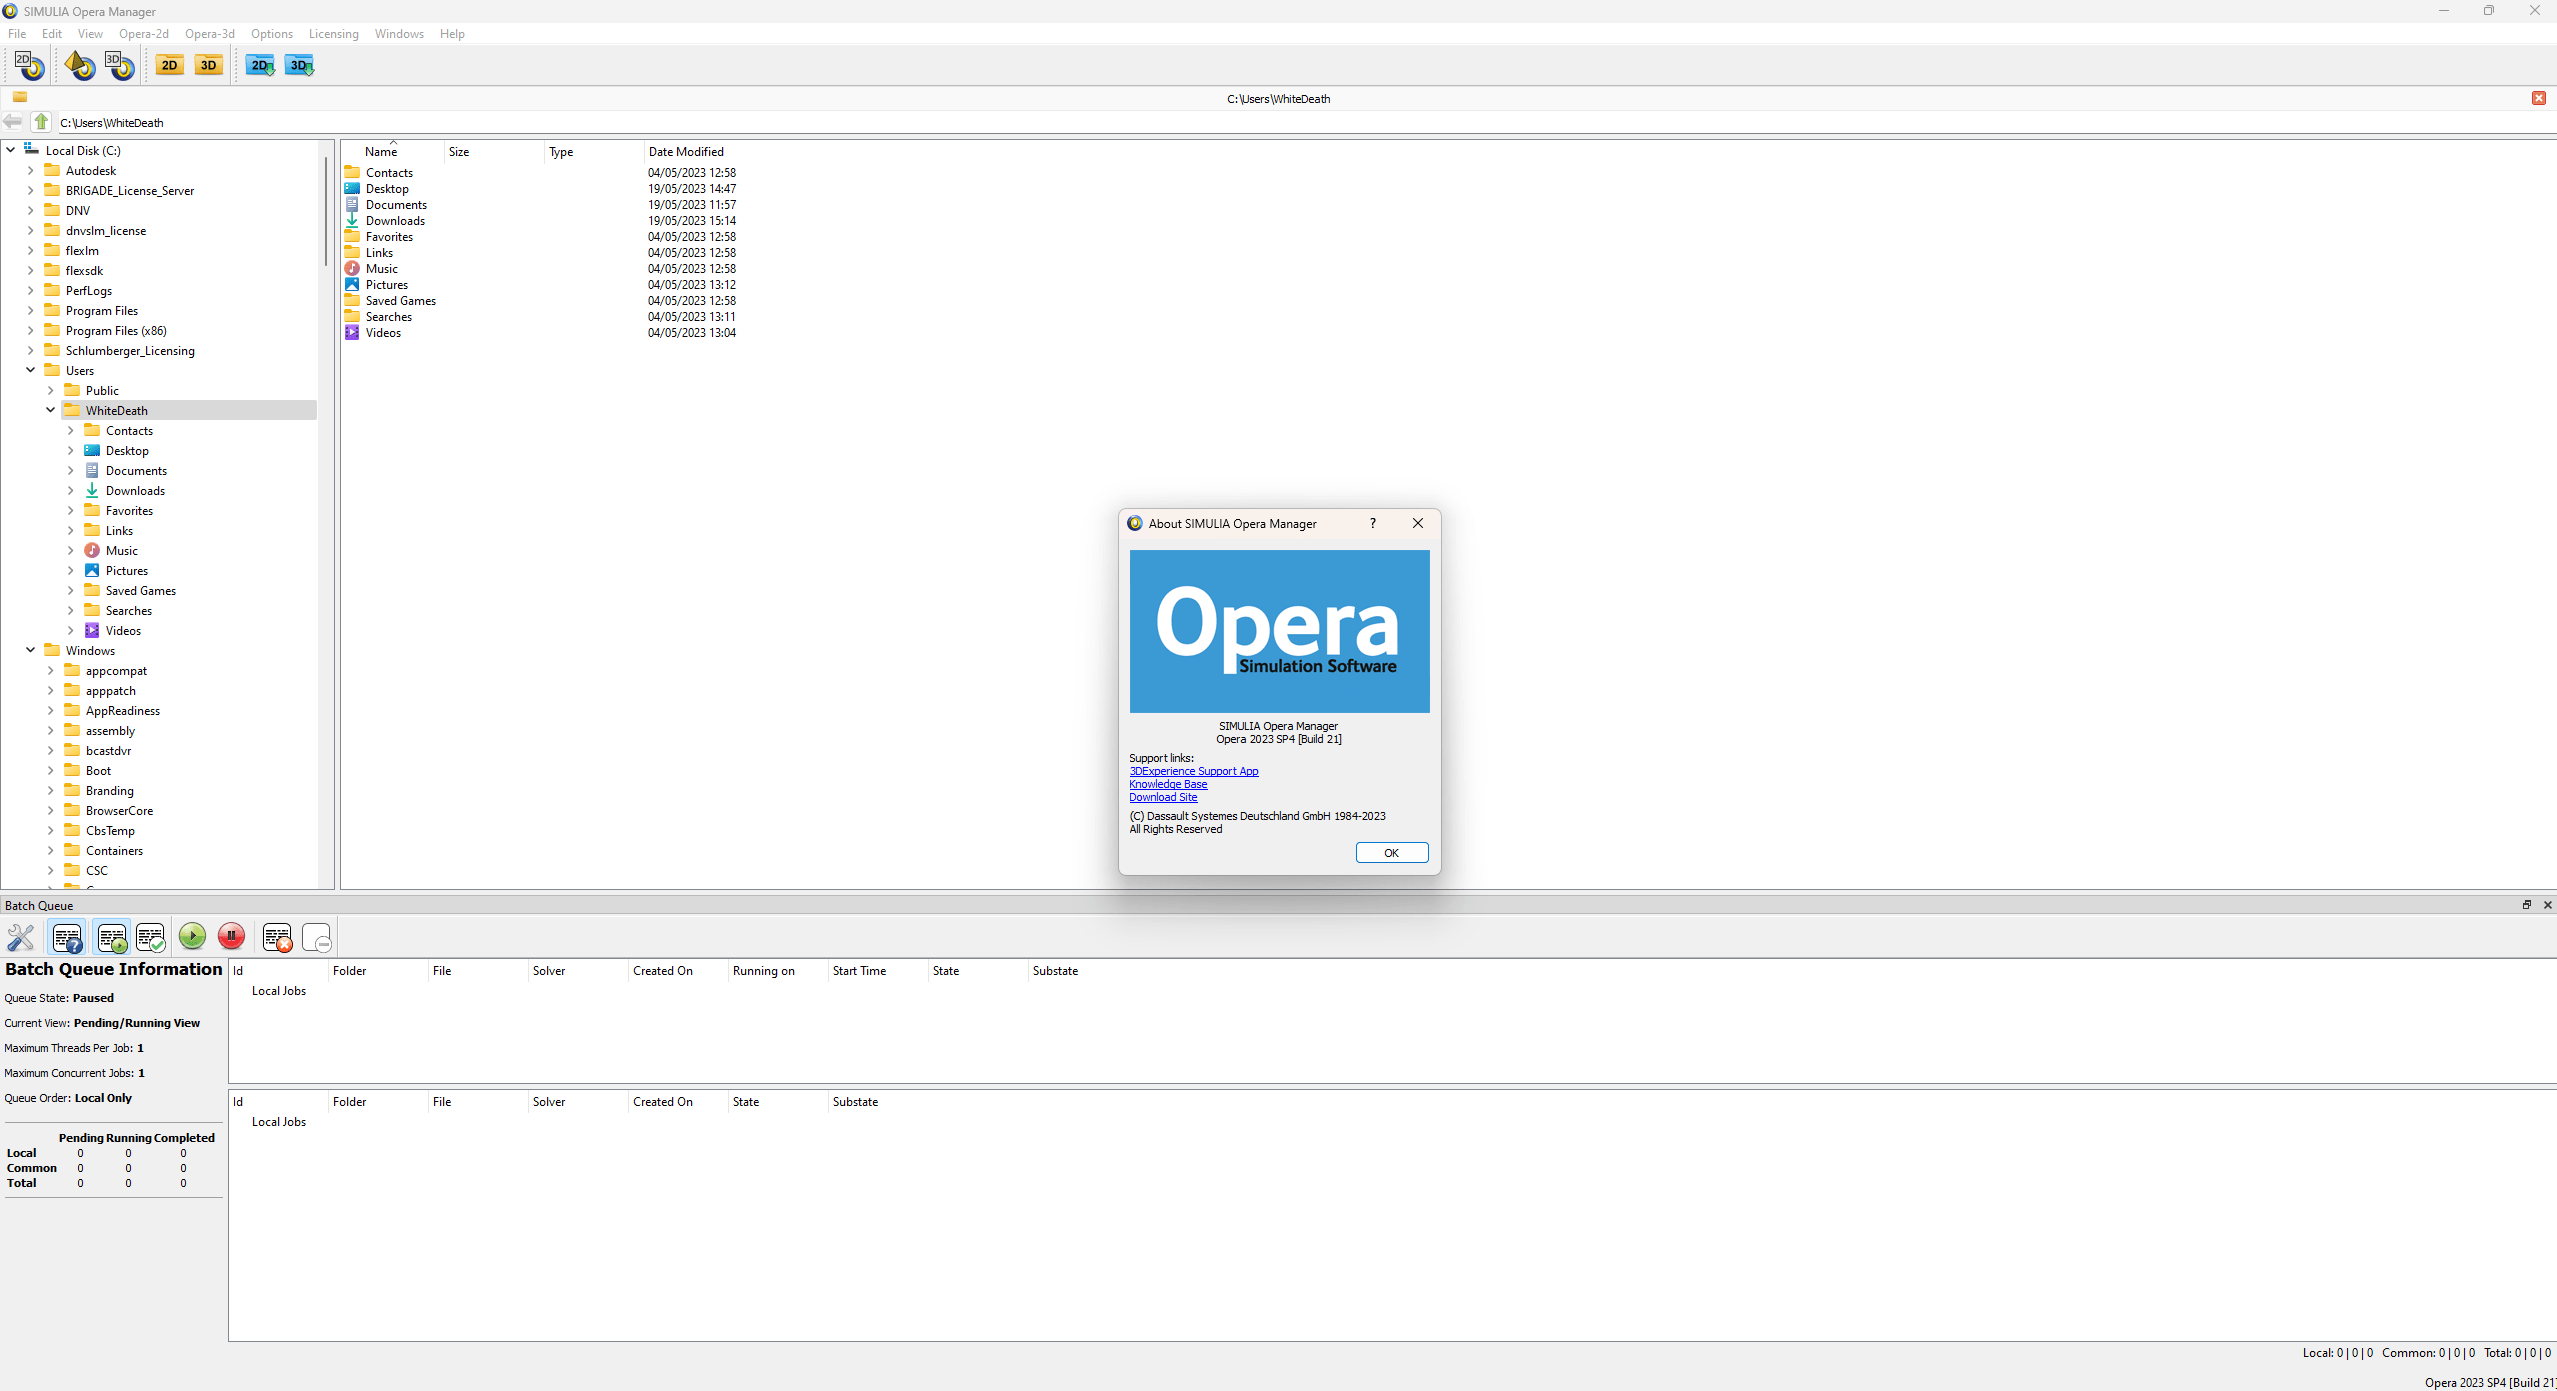Collapse the Windows folder node
This screenshot has height=1391, width=2557.
[31, 650]
